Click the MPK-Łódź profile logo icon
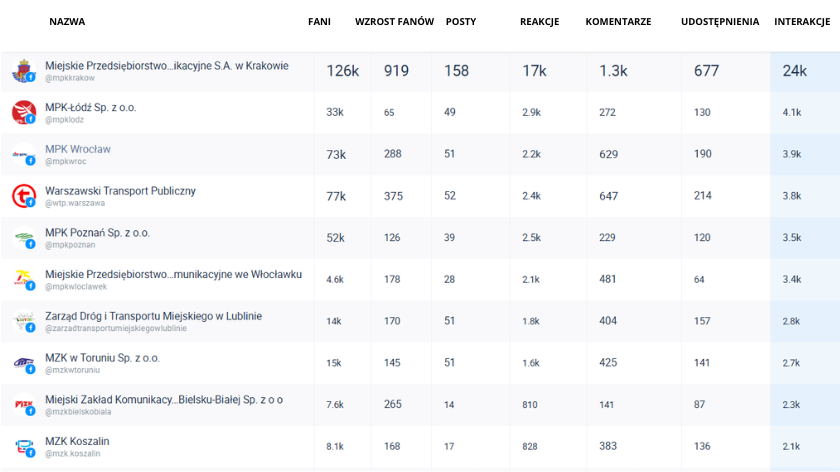 coord(23,112)
